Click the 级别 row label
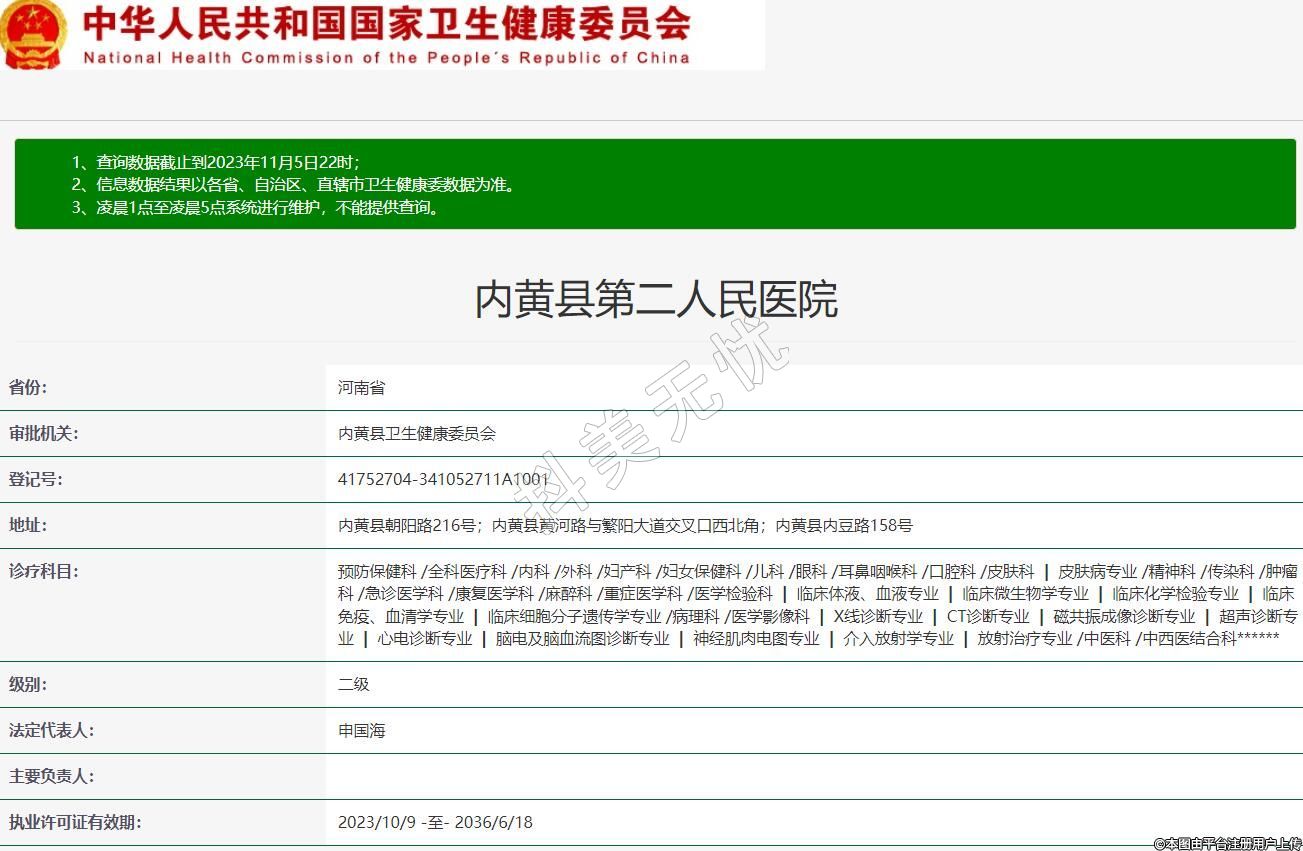Viewport: 1303px width, 851px height. coord(28,685)
